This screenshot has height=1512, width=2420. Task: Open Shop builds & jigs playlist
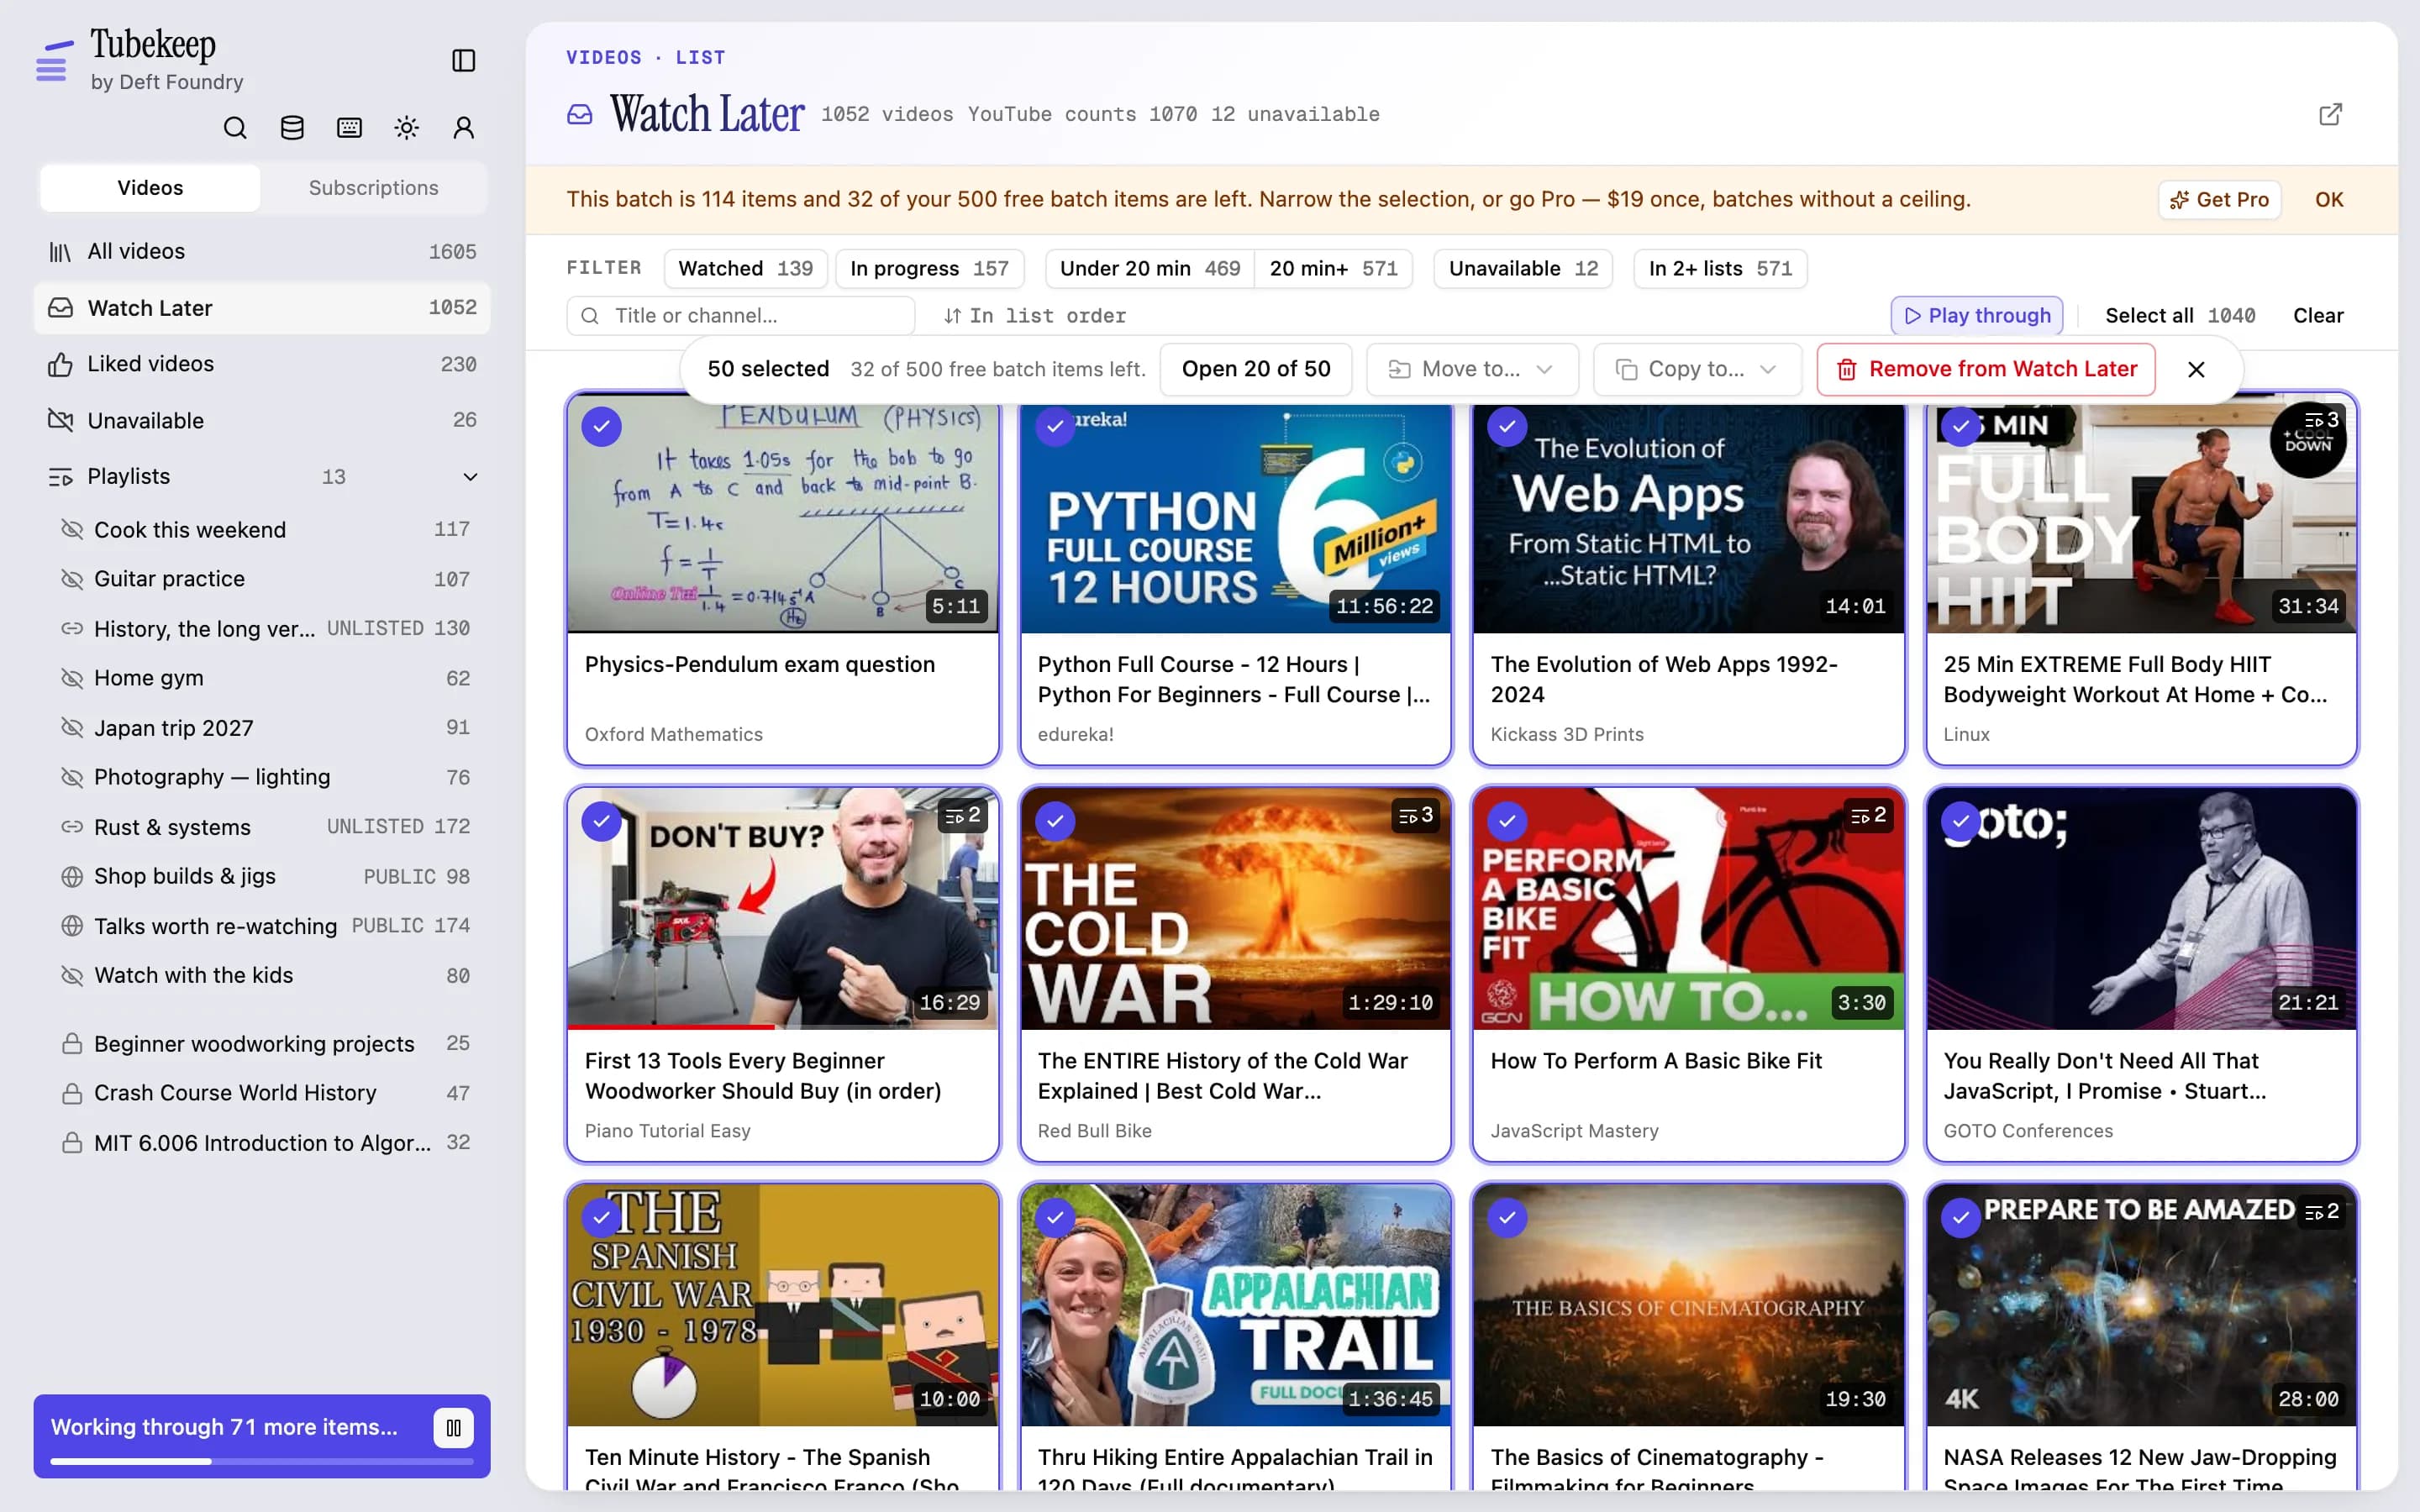coord(265,876)
